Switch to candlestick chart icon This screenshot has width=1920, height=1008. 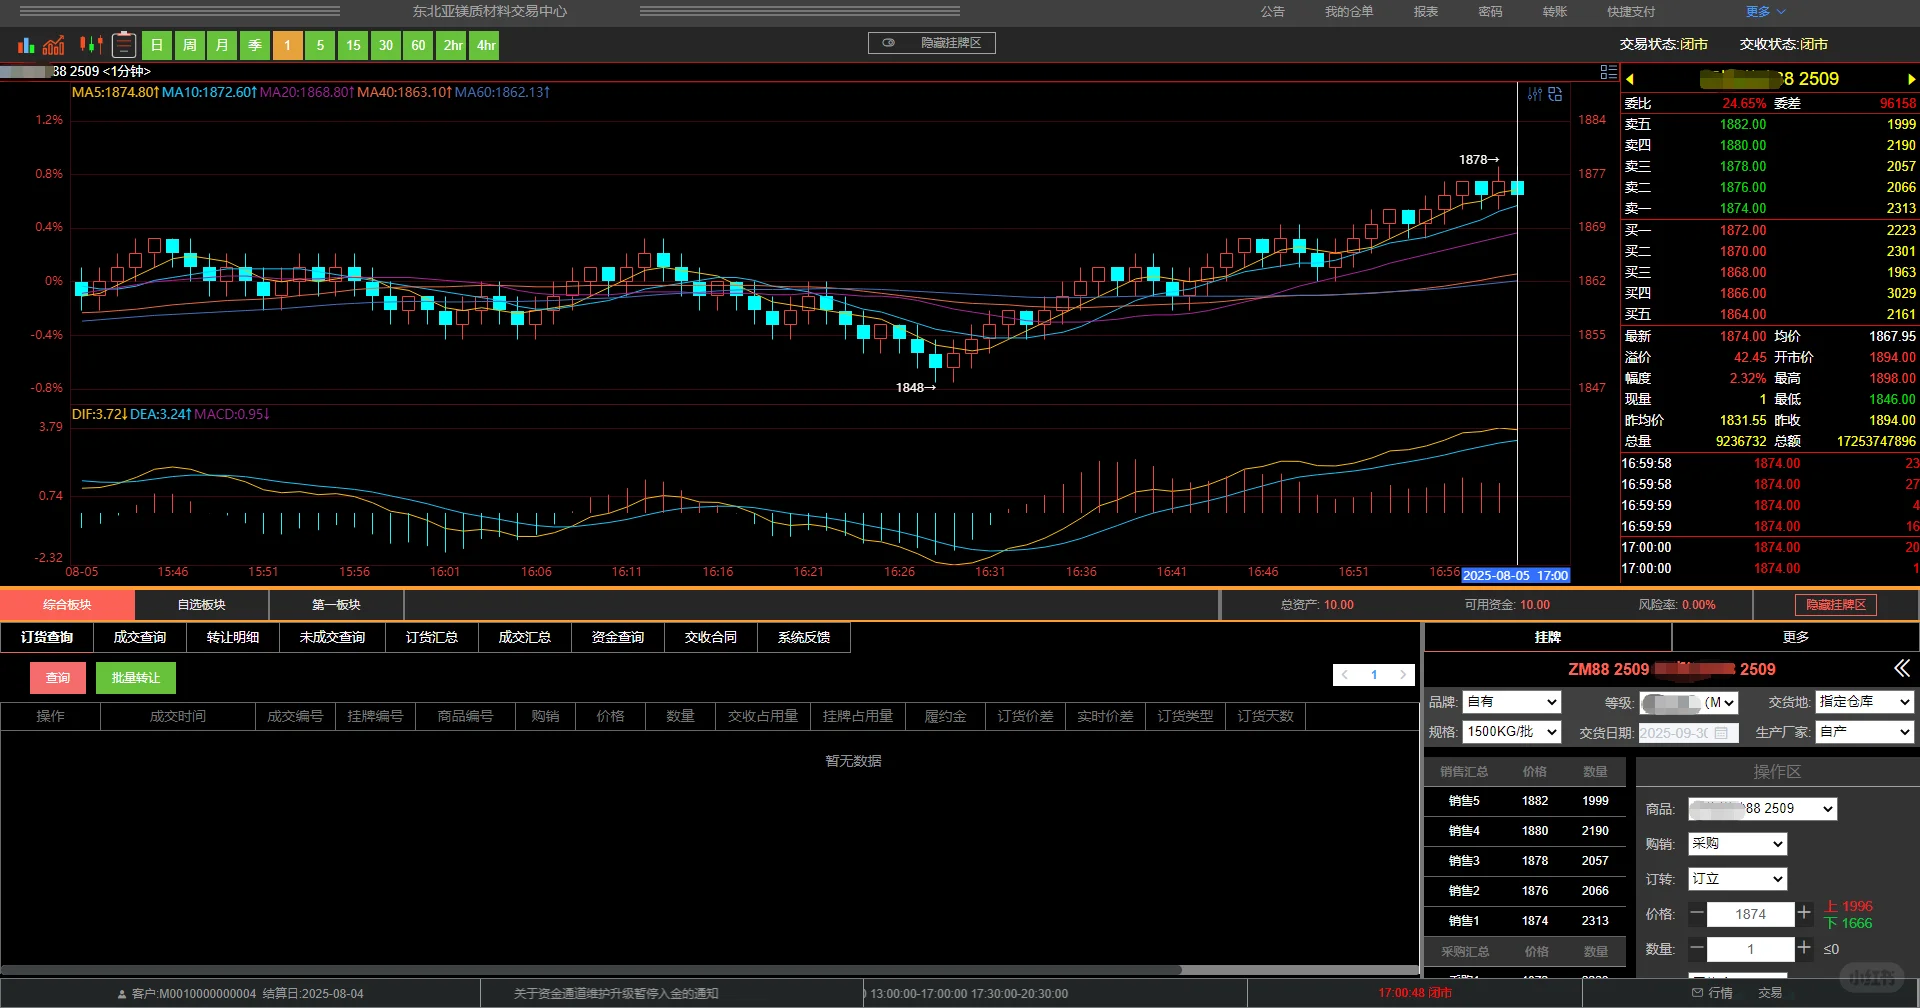pyautogui.click(x=91, y=45)
